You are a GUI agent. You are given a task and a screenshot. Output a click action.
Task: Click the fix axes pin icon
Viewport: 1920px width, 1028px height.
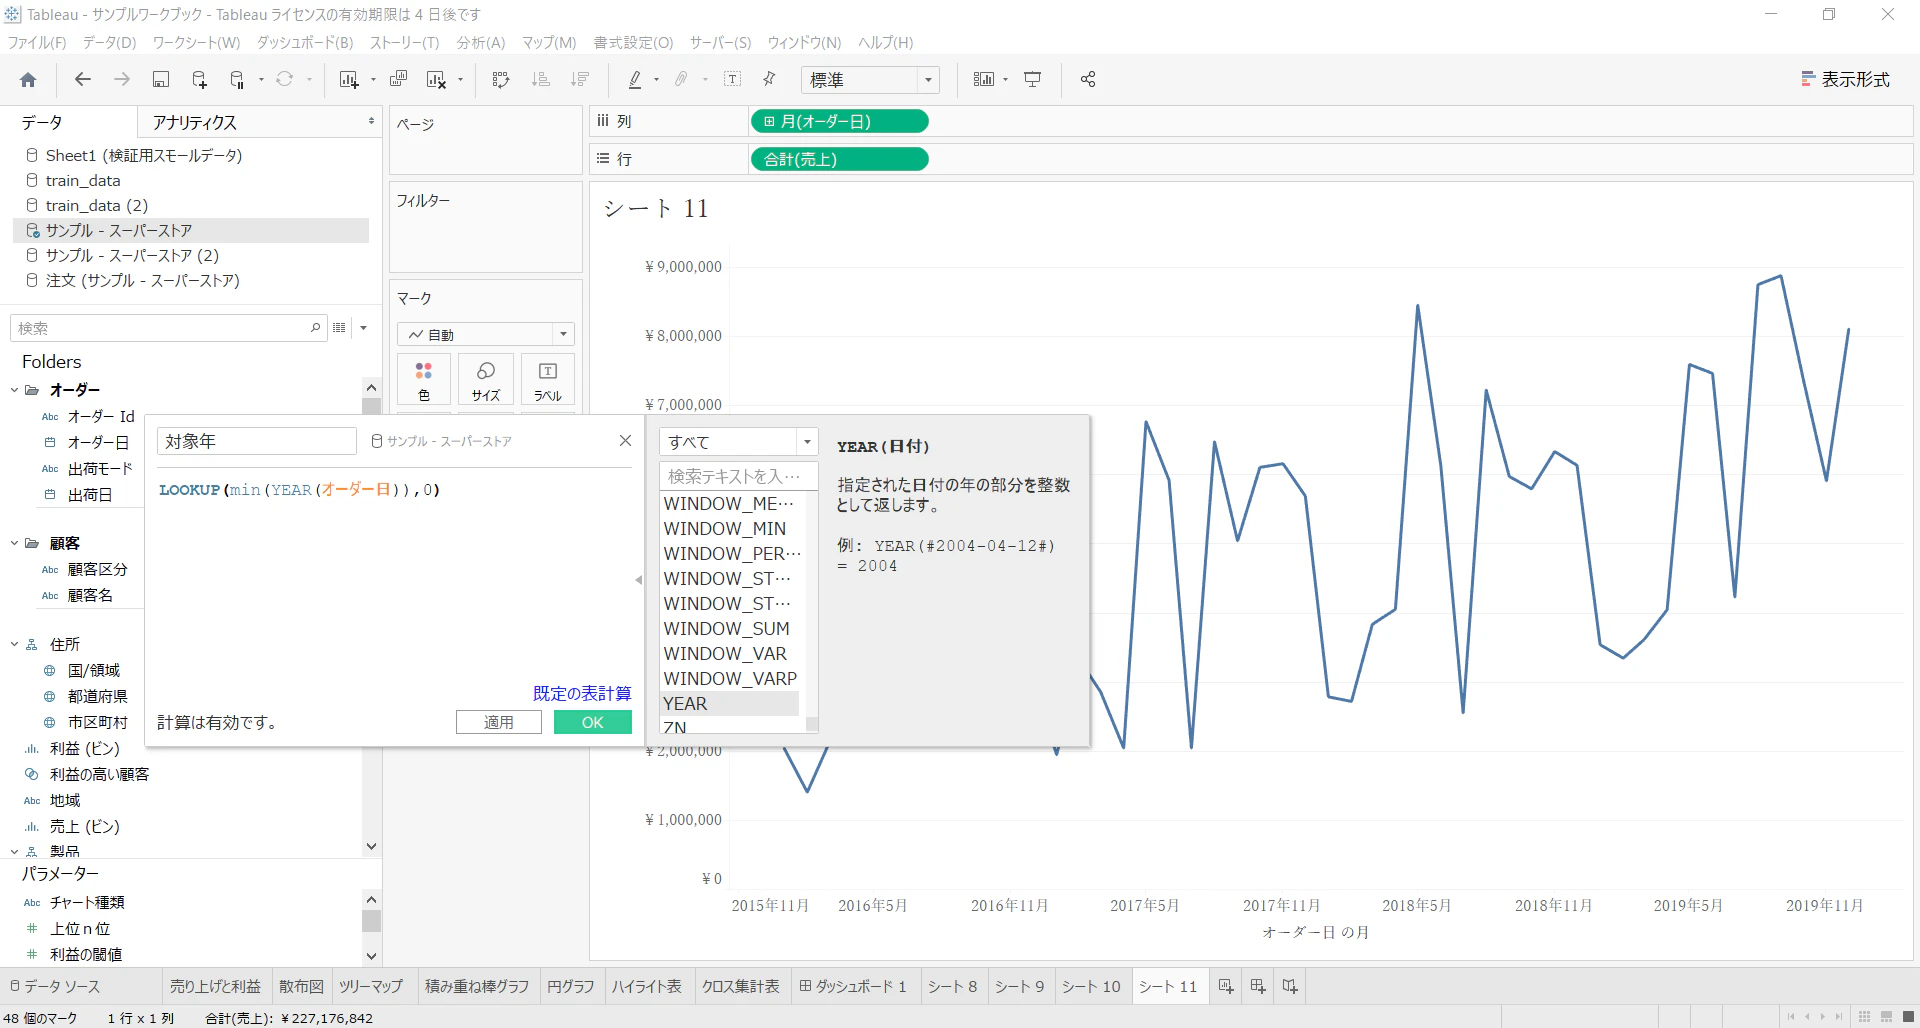click(769, 80)
